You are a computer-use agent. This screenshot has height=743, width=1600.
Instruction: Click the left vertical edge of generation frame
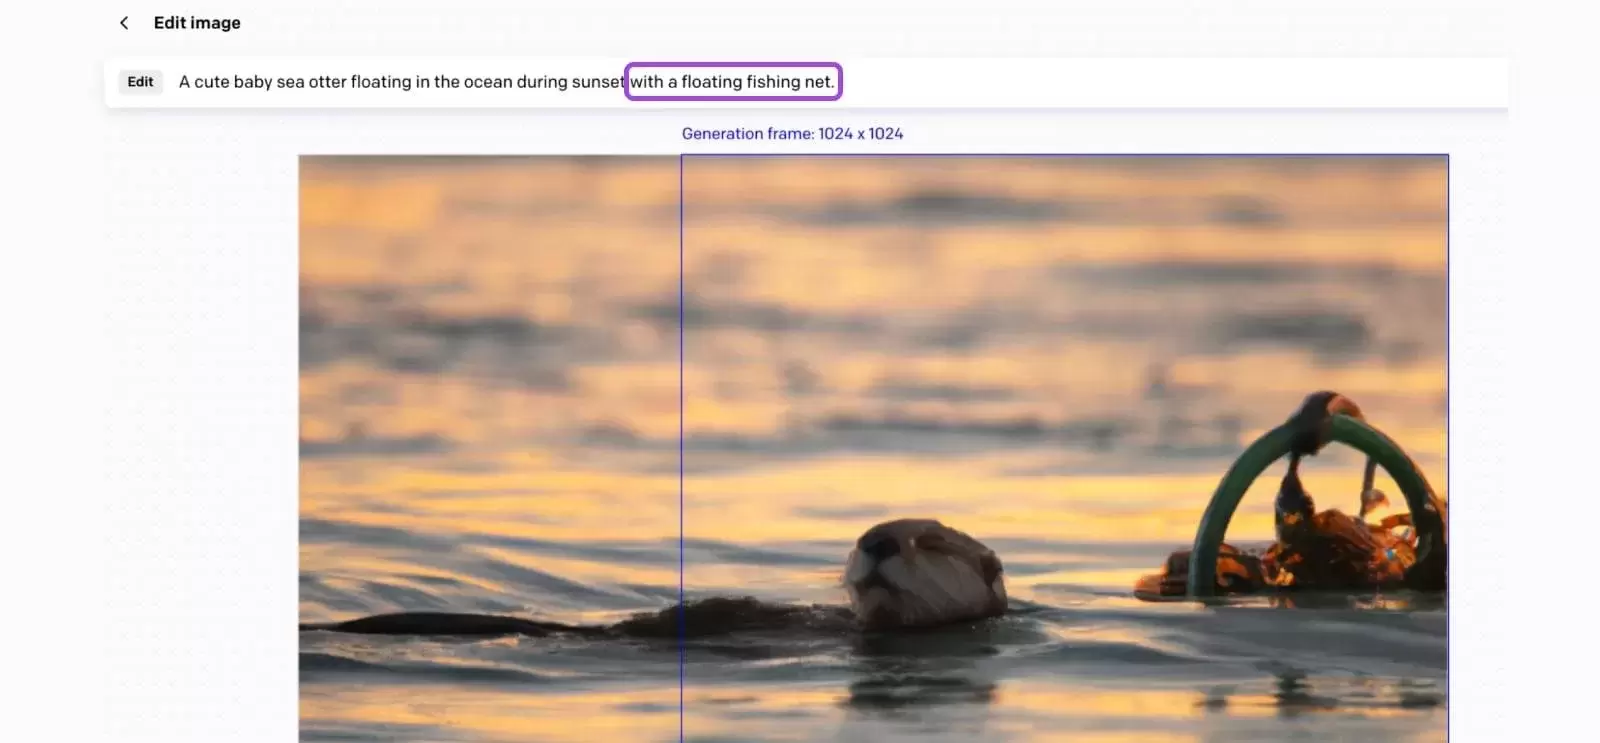click(x=681, y=450)
